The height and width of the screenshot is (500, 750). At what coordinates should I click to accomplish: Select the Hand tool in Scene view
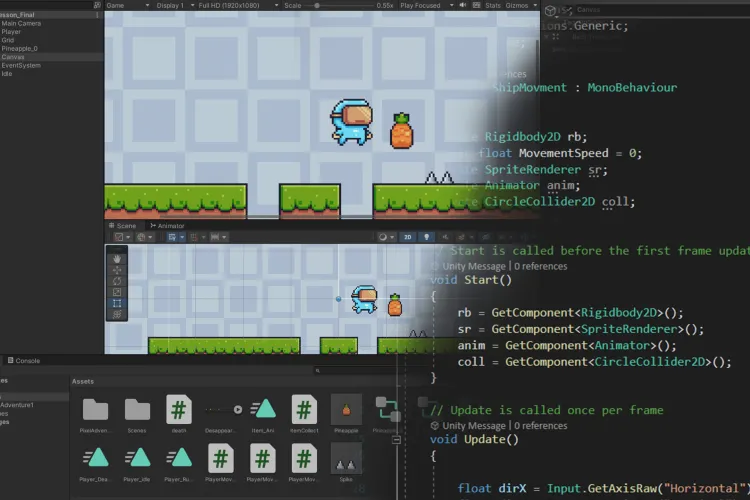pos(118,257)
